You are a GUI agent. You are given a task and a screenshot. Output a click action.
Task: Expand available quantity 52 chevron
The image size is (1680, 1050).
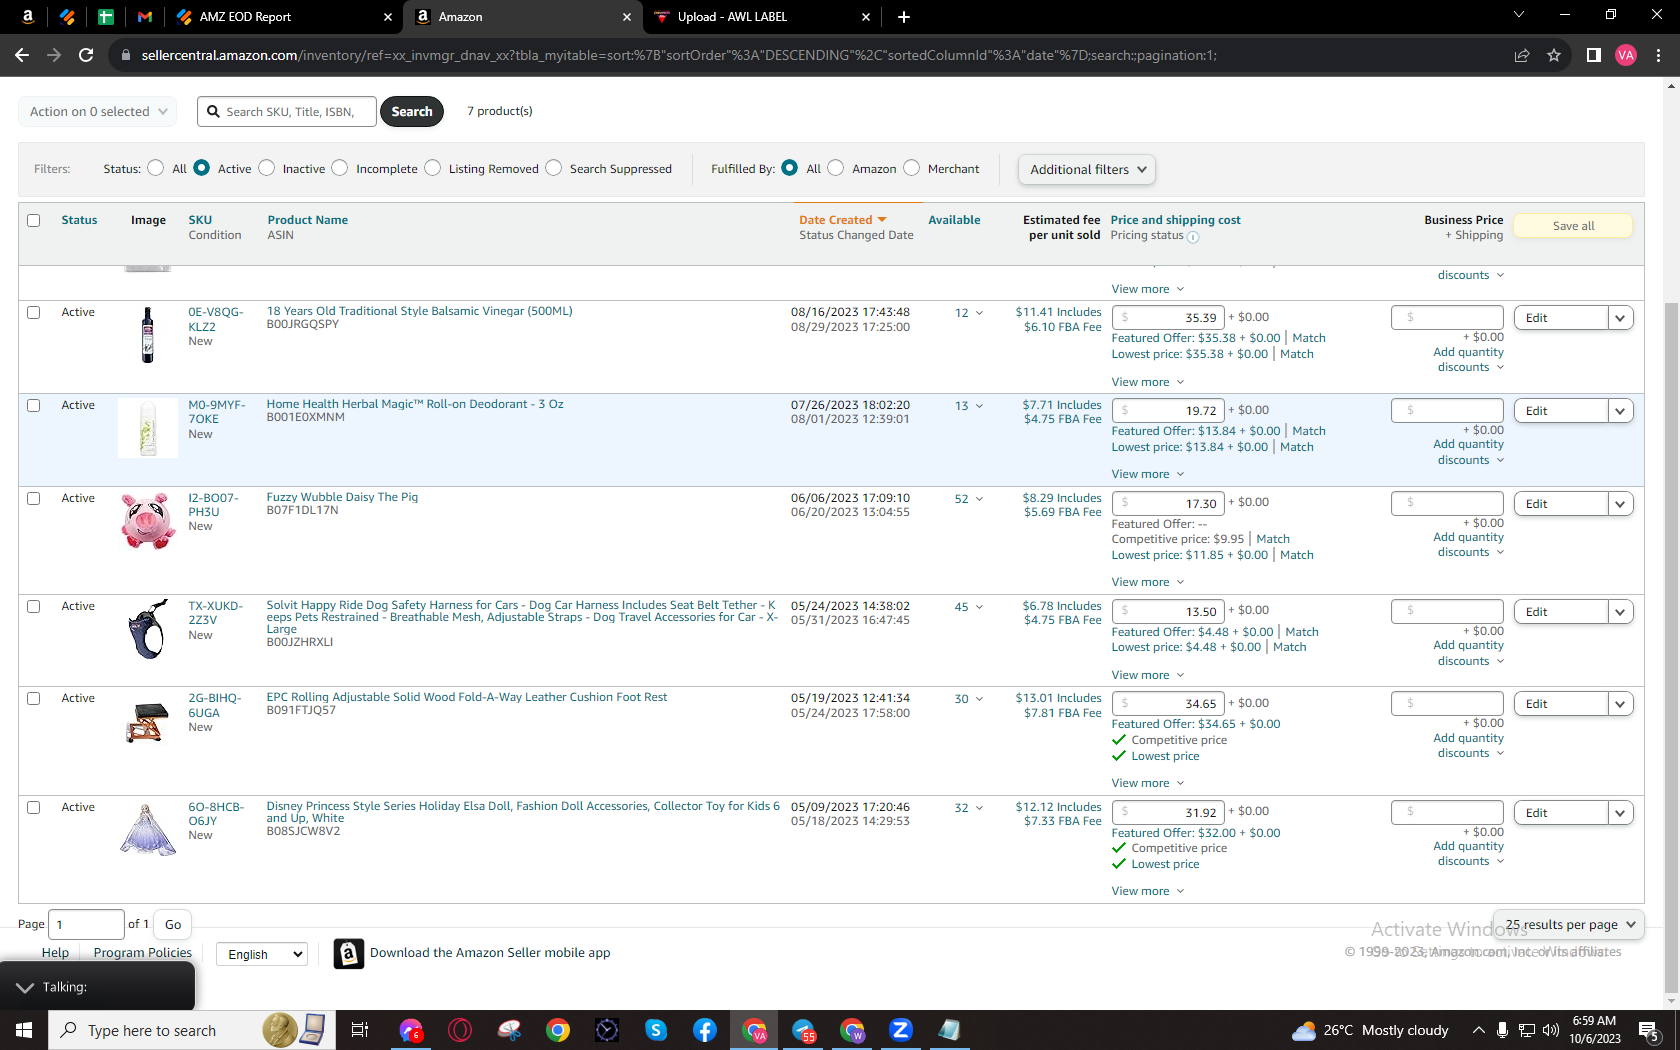[x=979, y=499]
